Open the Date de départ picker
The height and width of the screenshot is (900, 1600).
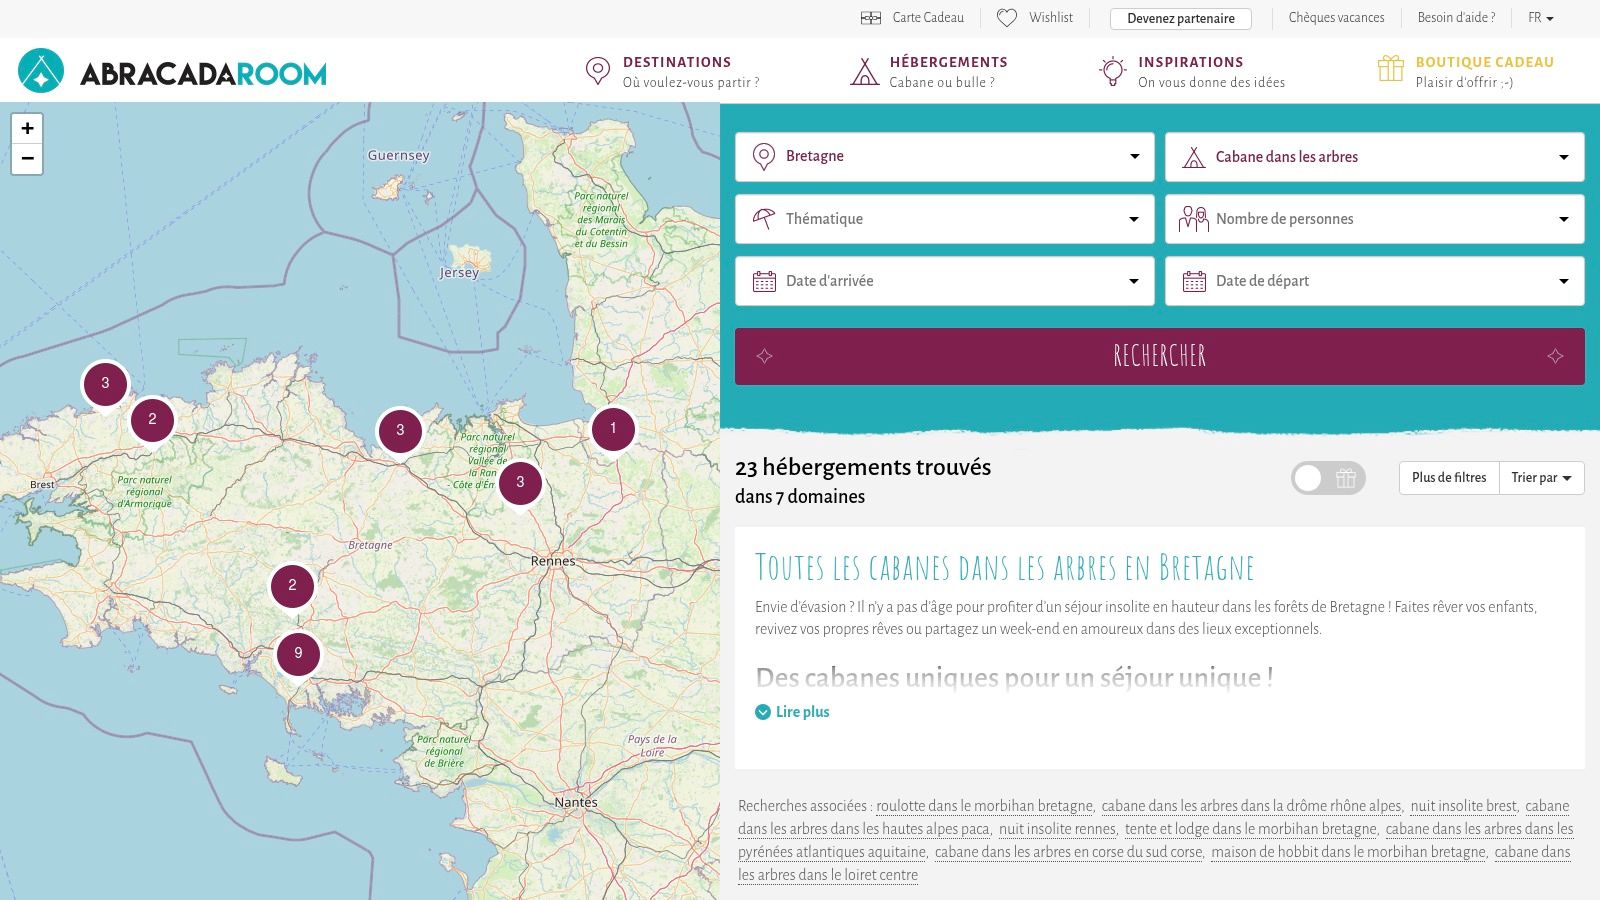coord(1374,281)
